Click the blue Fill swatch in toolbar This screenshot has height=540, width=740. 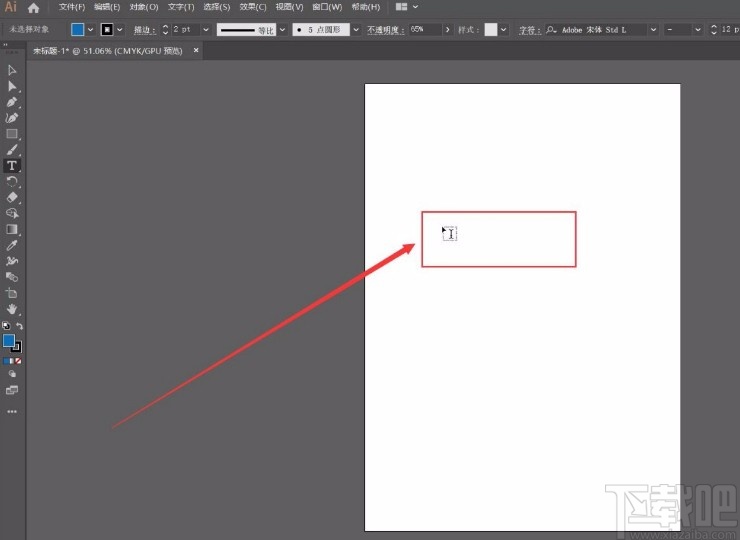(x=8, y=340)
